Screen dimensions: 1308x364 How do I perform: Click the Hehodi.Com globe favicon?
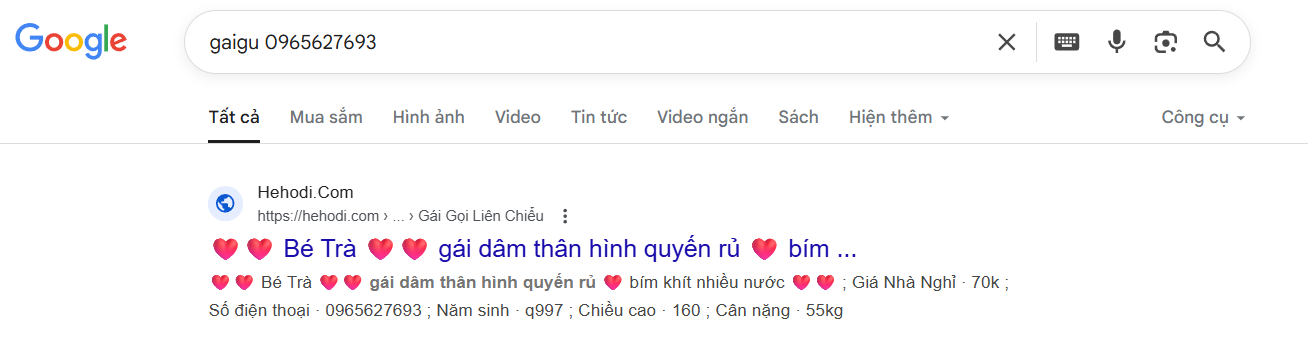pyautogui.click(x=225, y=203)
